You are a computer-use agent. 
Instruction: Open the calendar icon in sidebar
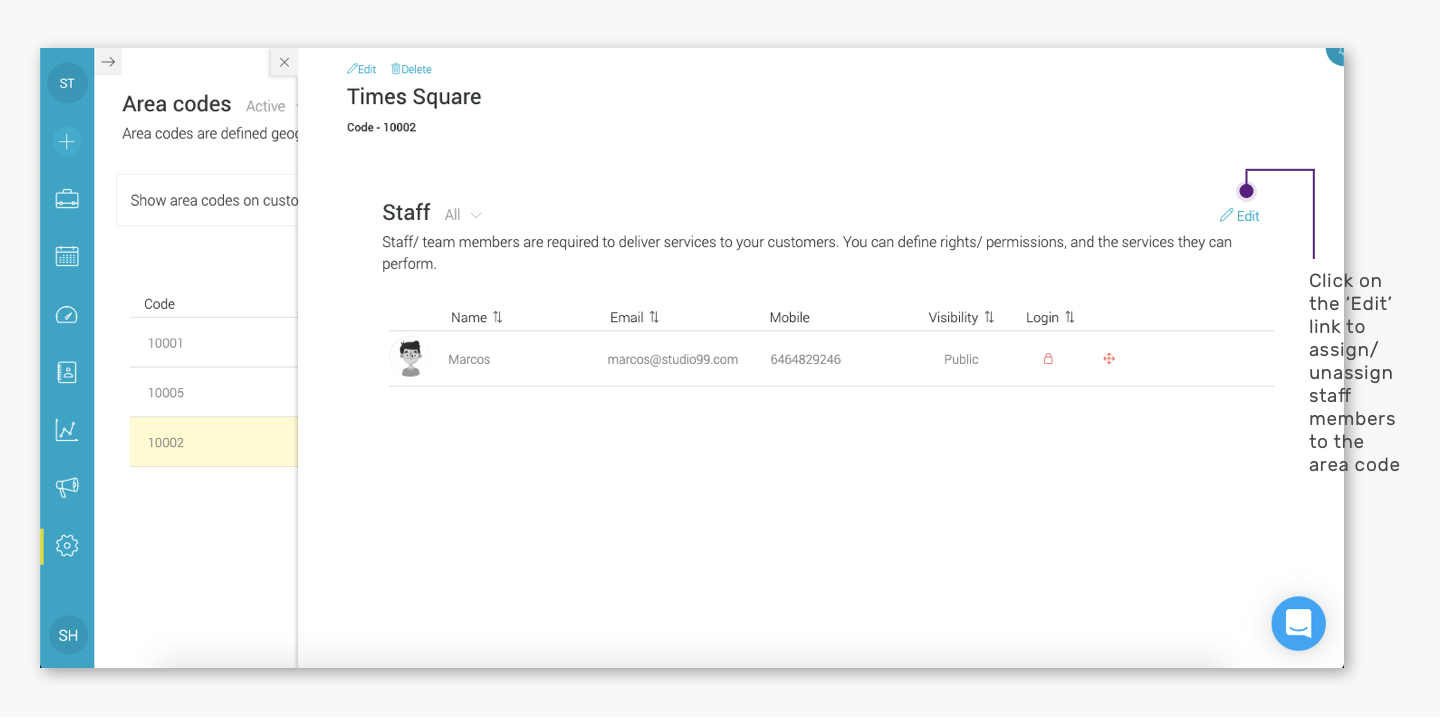click(67, 256)
